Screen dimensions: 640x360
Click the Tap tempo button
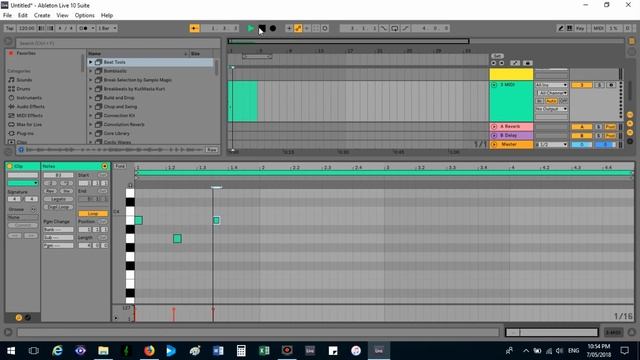pyautogui.click(x=9, y=28)
